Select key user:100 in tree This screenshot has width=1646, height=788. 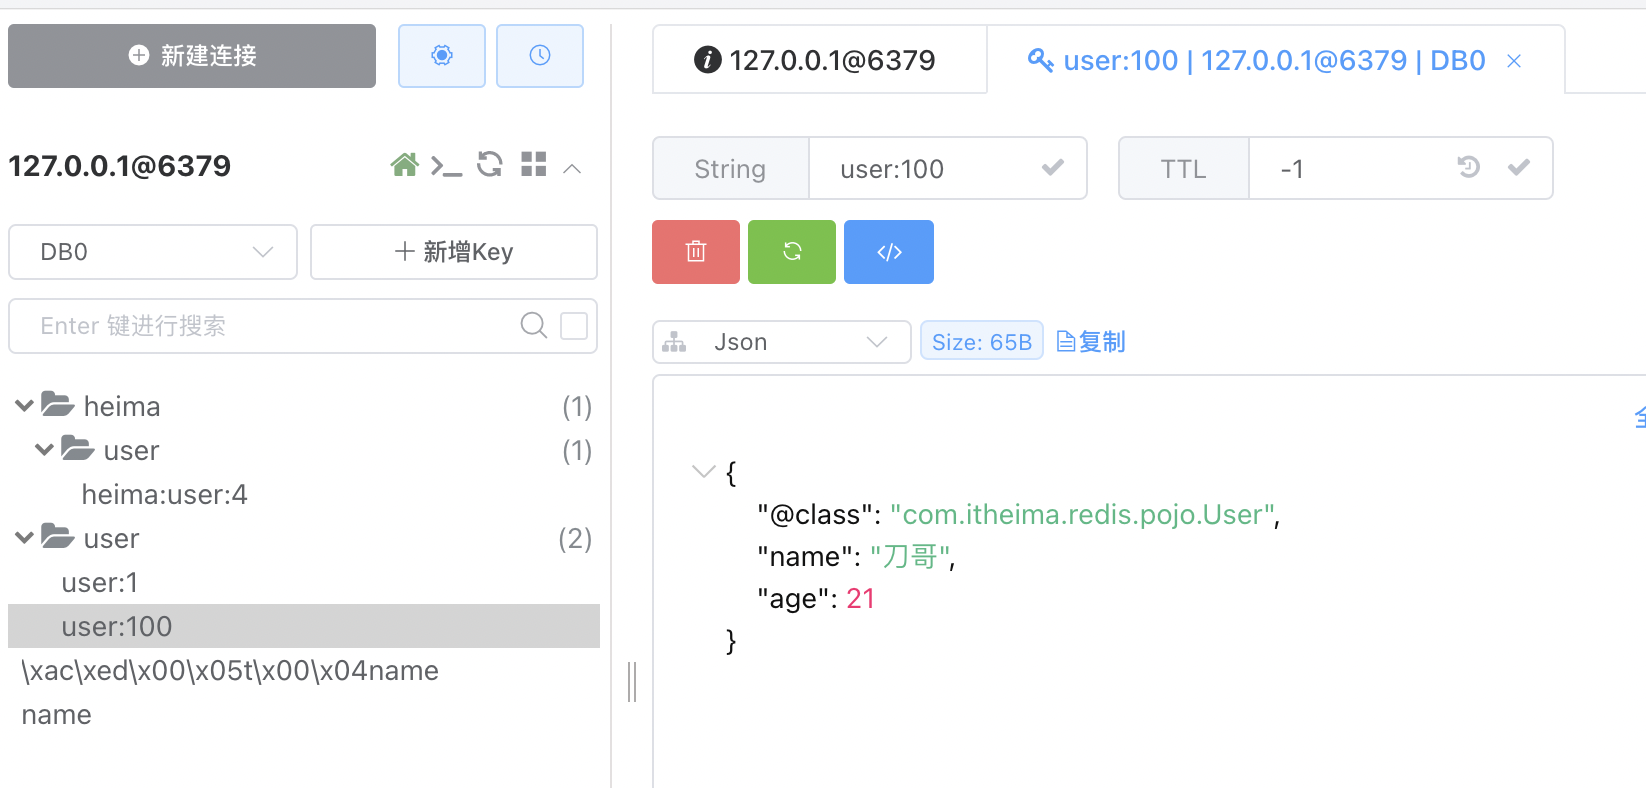[304, 626]
